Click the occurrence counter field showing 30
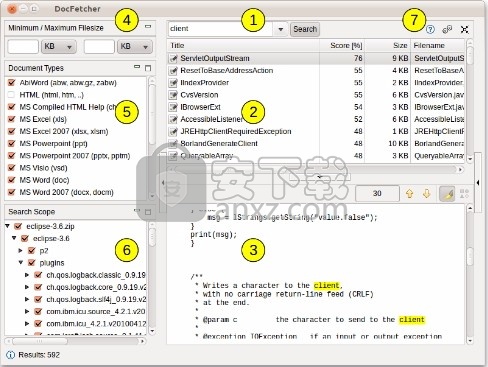 [377, 194]
